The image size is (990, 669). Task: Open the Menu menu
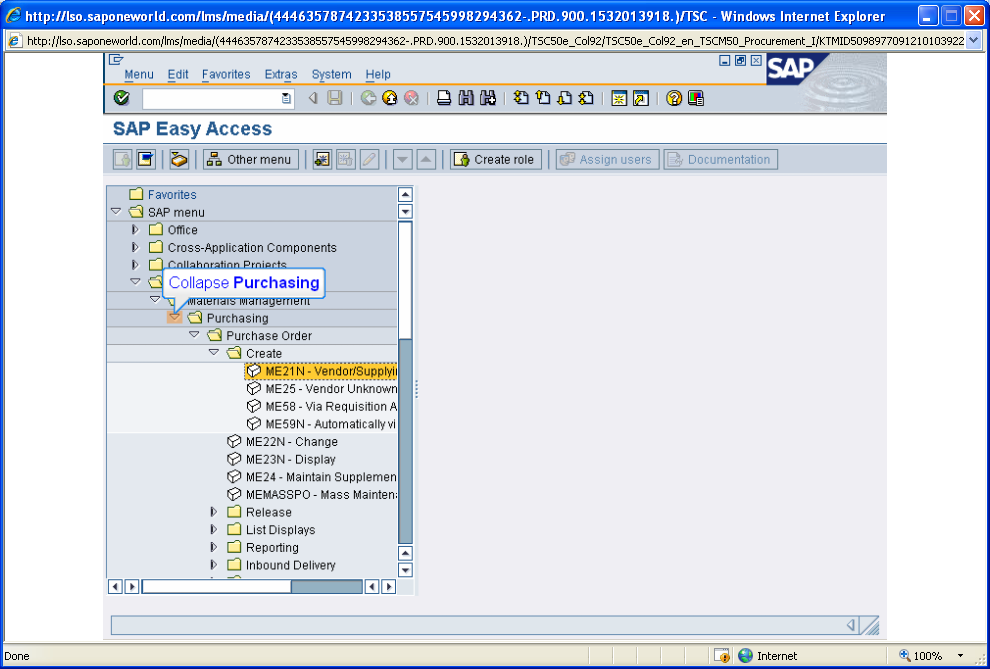point(139,74)
